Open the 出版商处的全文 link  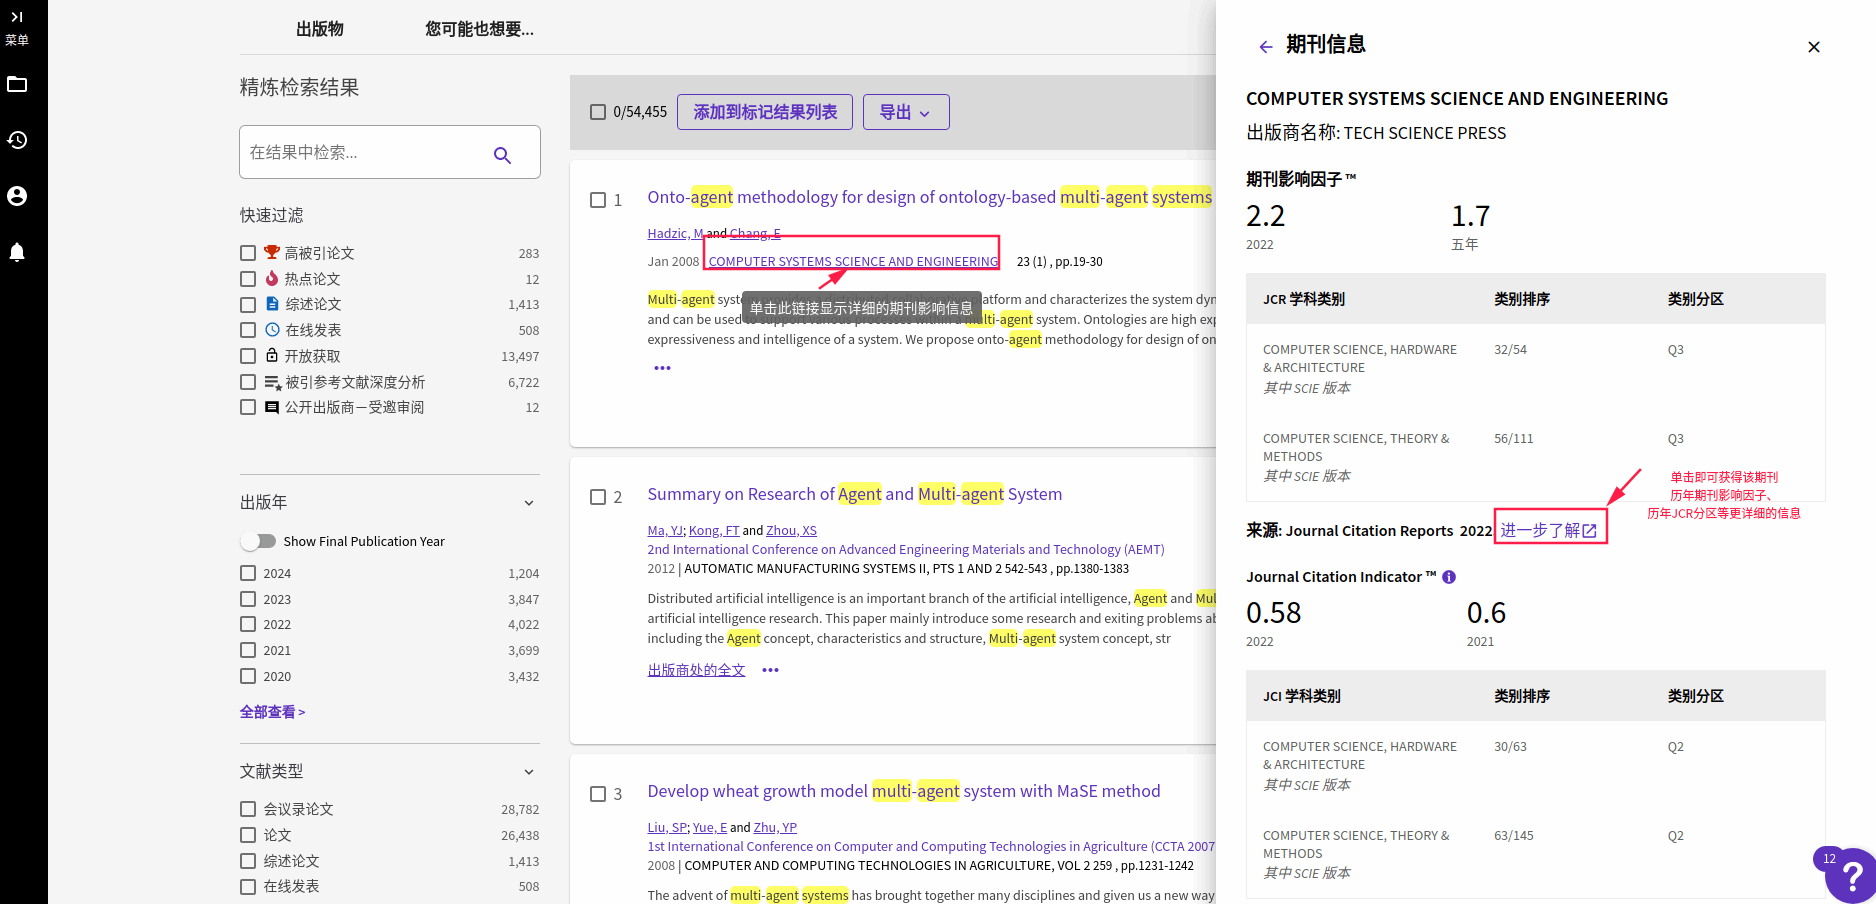point(696,670)
